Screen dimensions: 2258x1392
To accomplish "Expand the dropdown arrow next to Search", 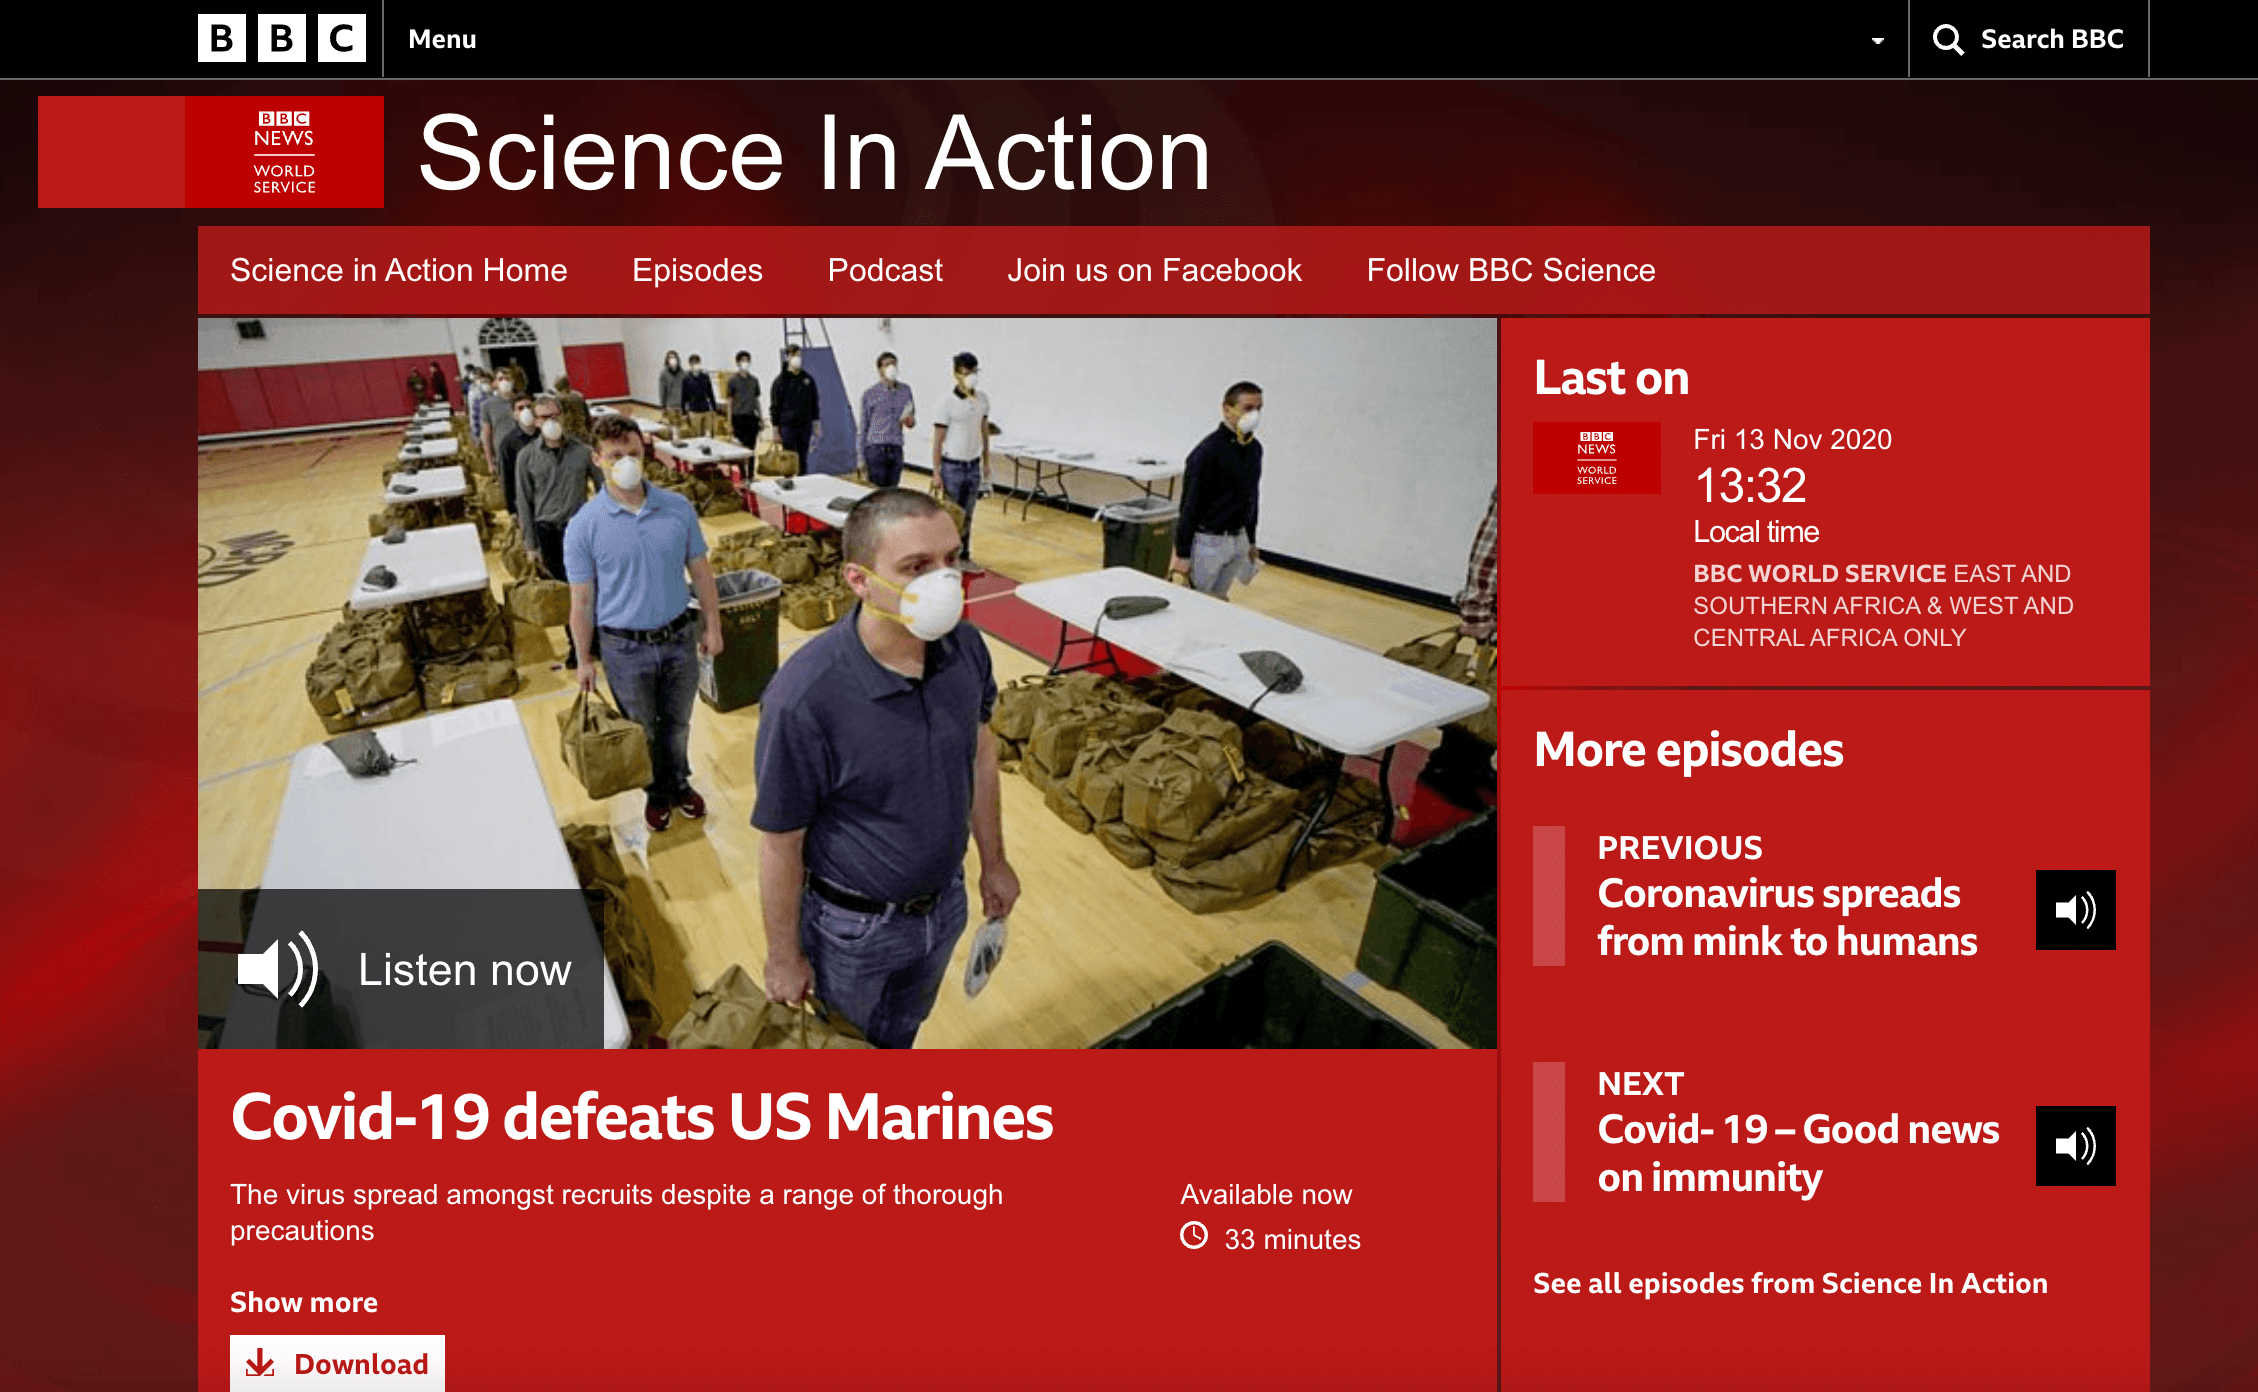I will pyautogui.click(x=1877, y=41).
